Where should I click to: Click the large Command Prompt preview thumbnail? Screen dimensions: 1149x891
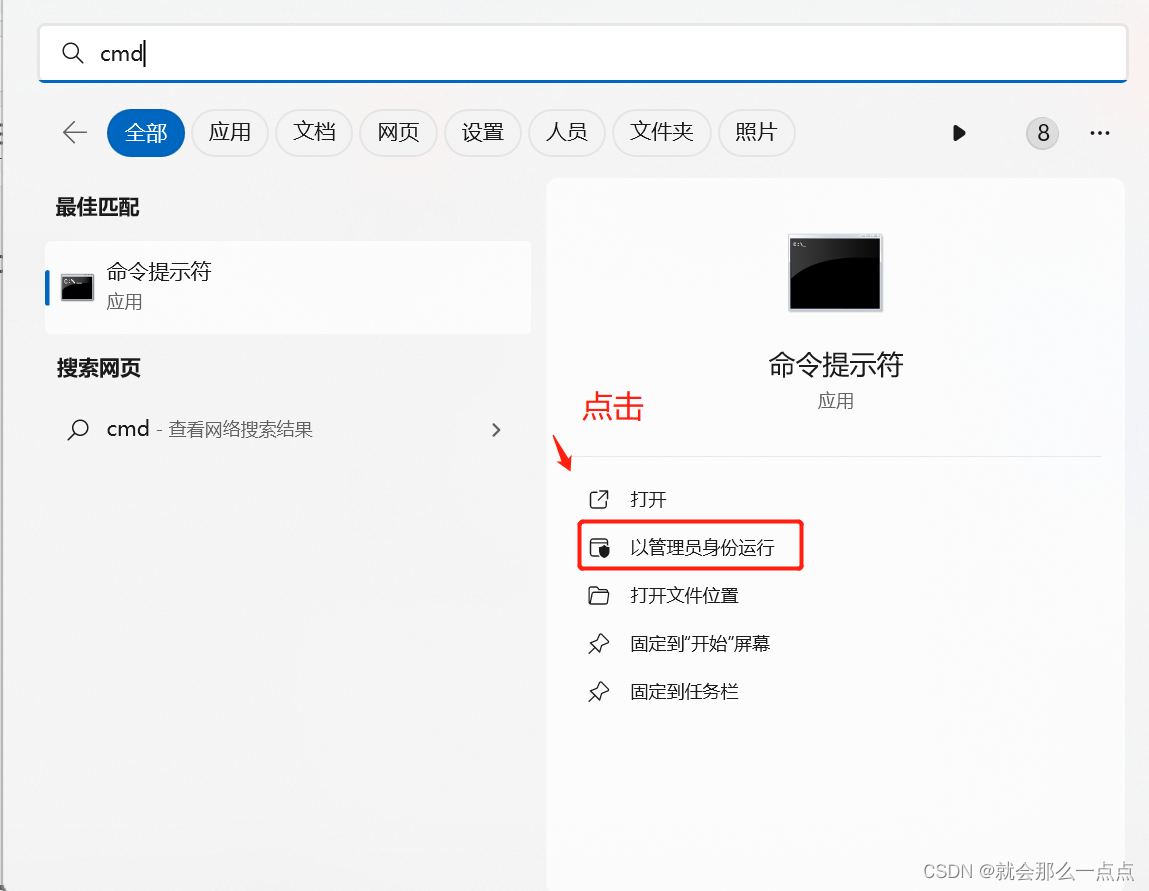coord(835,273)
